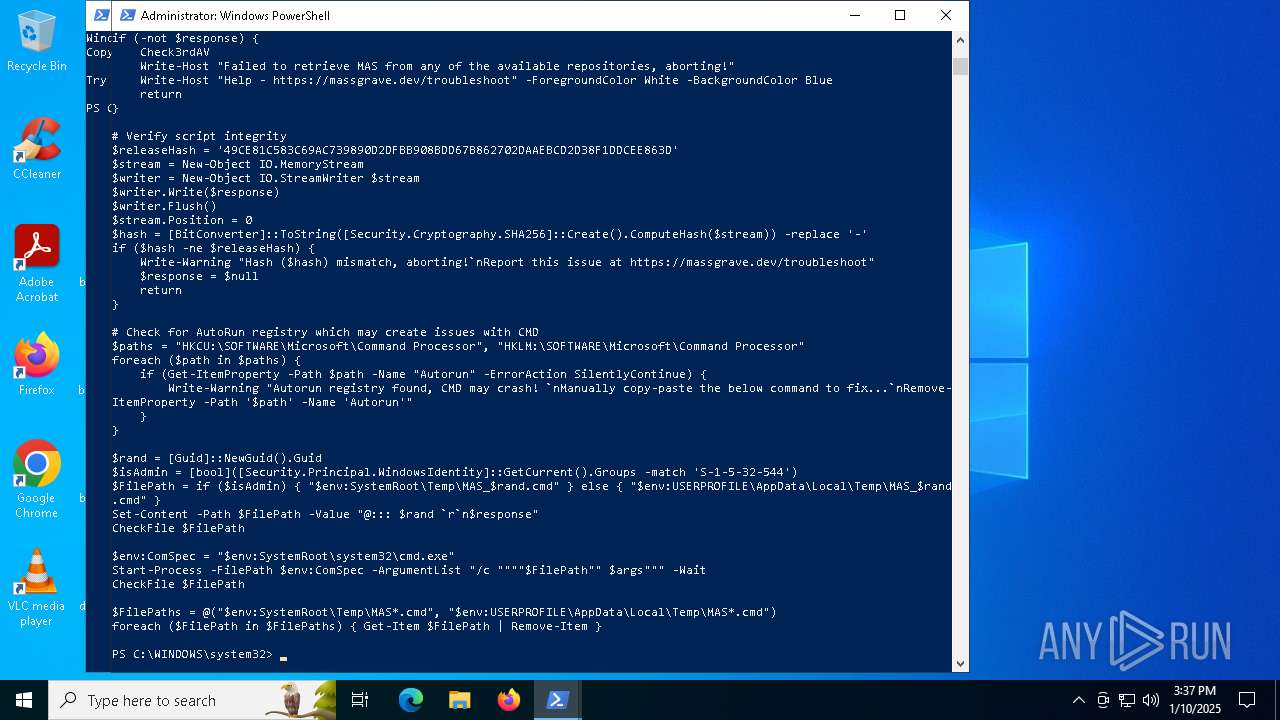Open the Adobe Acrobat desktop shortcut

pyautogui.click(x=37, y=264)
